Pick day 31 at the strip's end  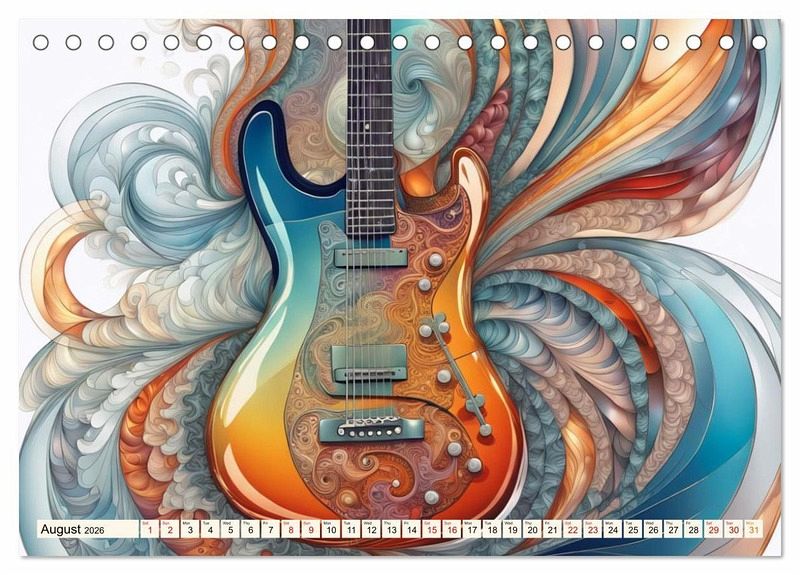[753, 529]
